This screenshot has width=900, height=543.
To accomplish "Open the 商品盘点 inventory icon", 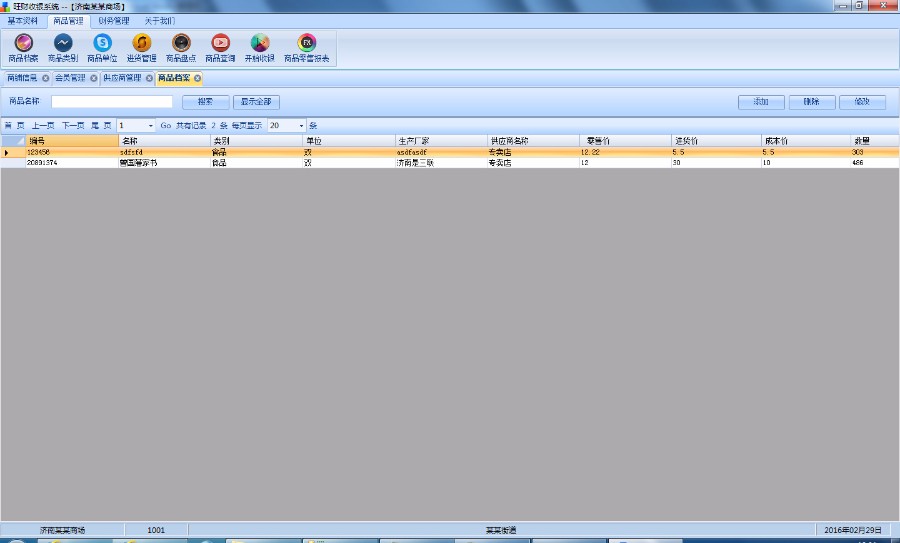I will click(181, 43).
